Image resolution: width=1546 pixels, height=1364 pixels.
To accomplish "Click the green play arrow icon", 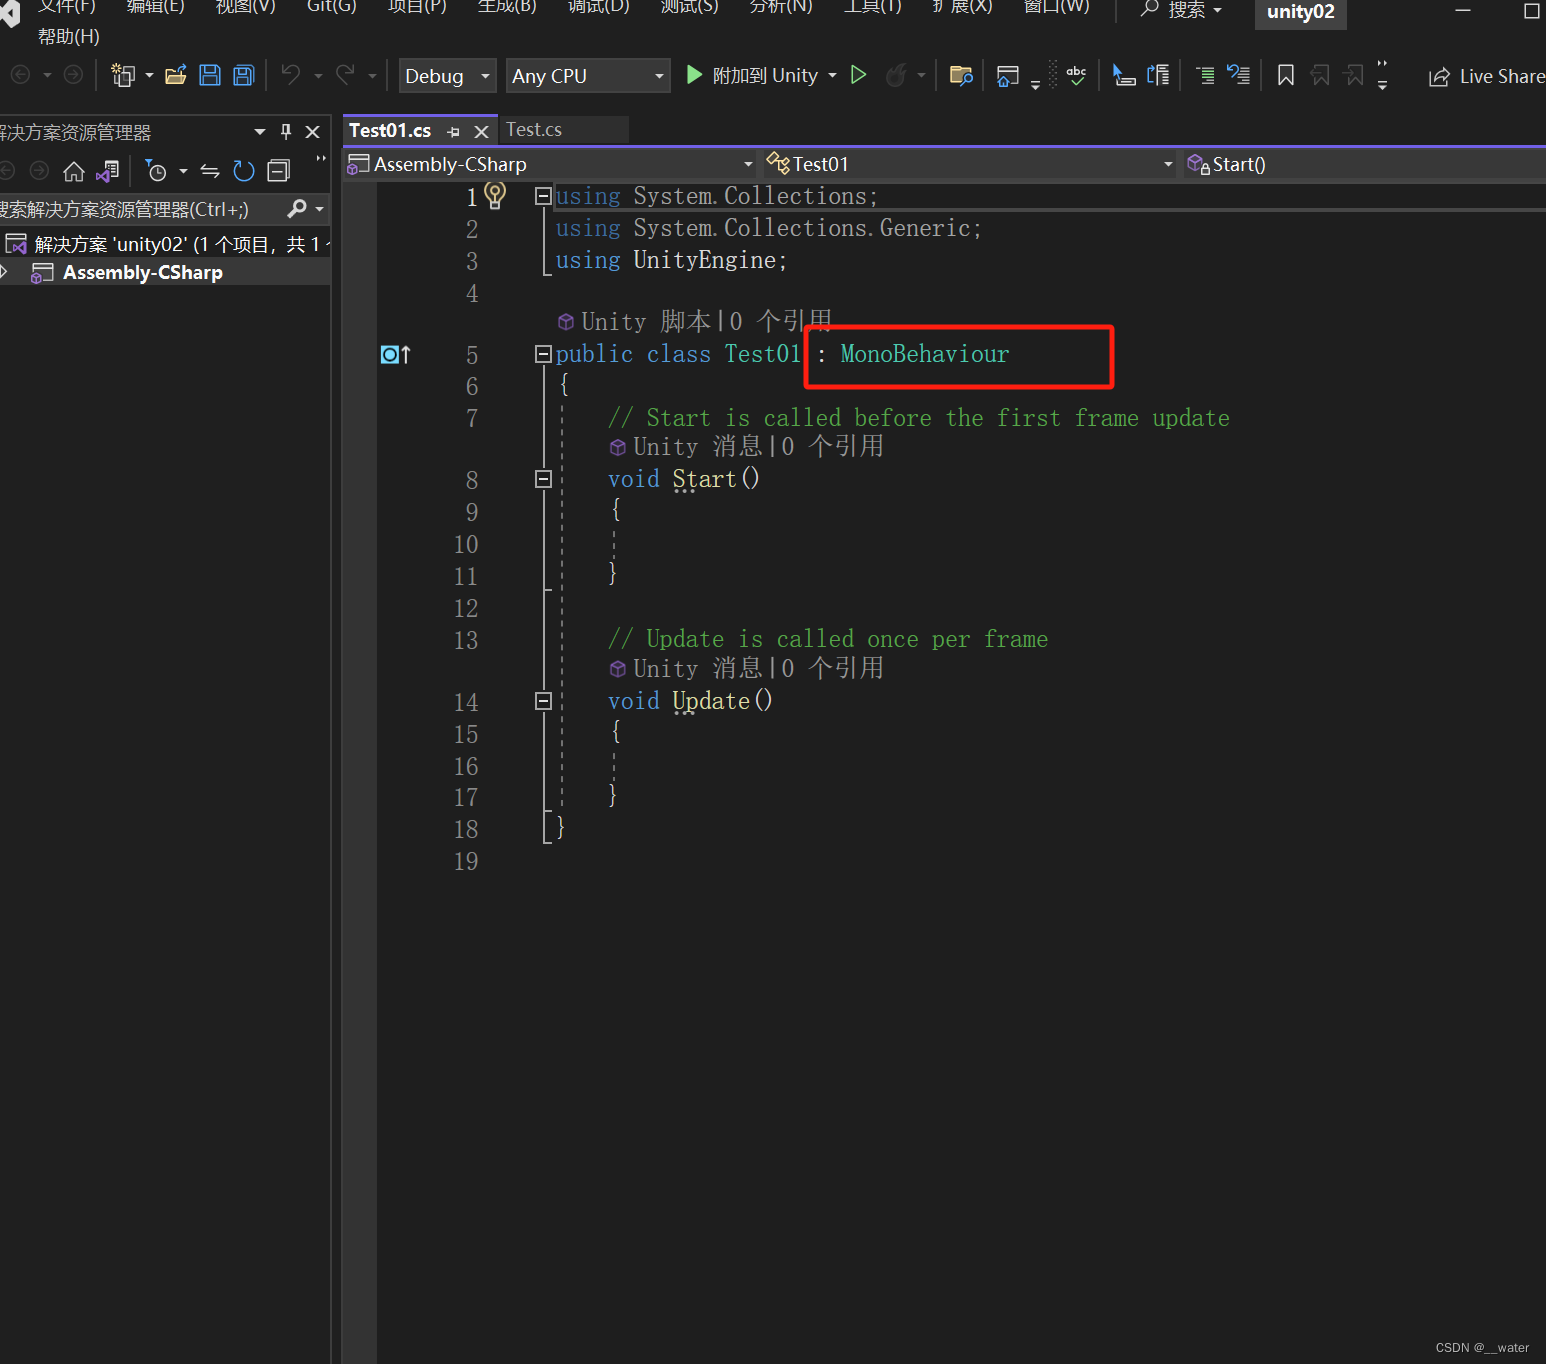I will (x=858, y=74).
